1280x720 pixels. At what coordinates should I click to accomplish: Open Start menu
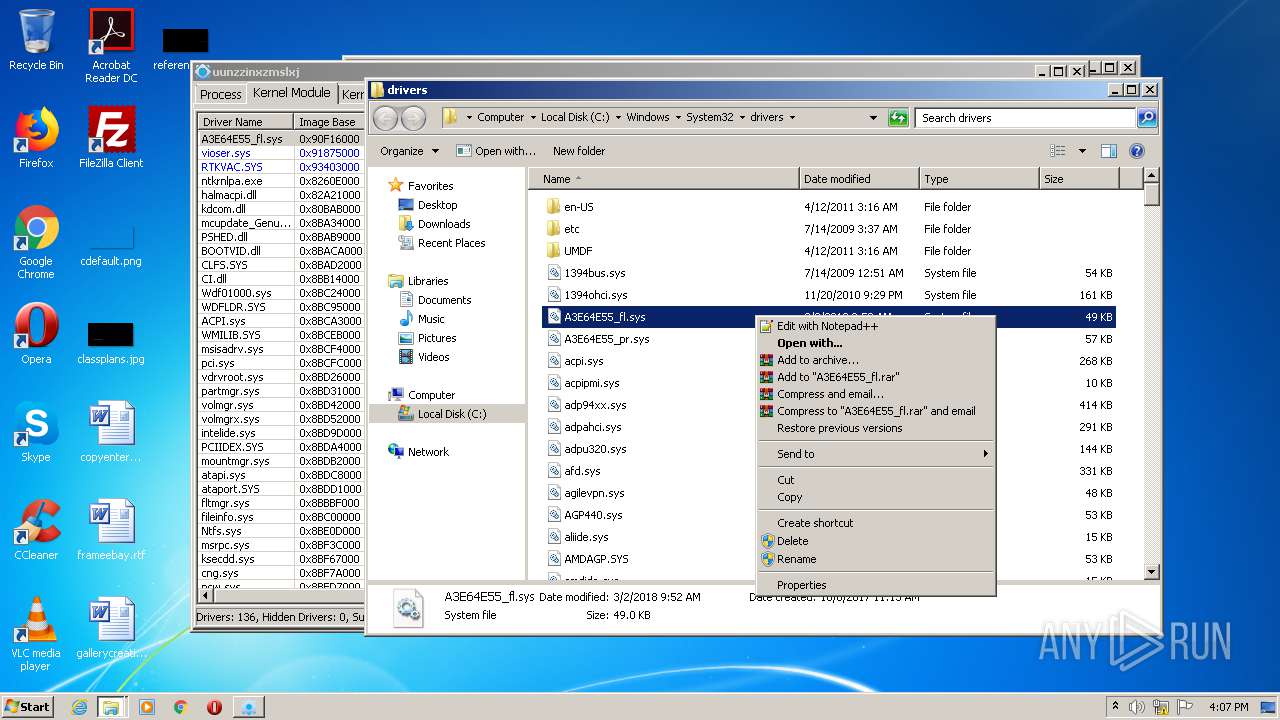pos(28,707)
